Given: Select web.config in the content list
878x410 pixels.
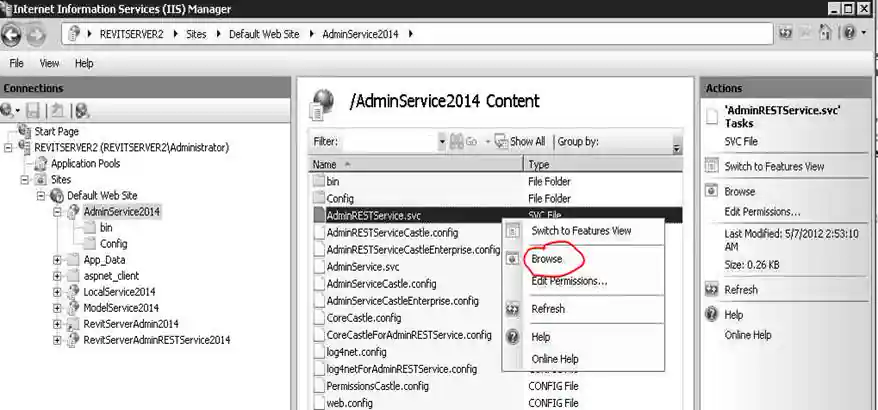Looking at the screenshot, I should point(348,403).
